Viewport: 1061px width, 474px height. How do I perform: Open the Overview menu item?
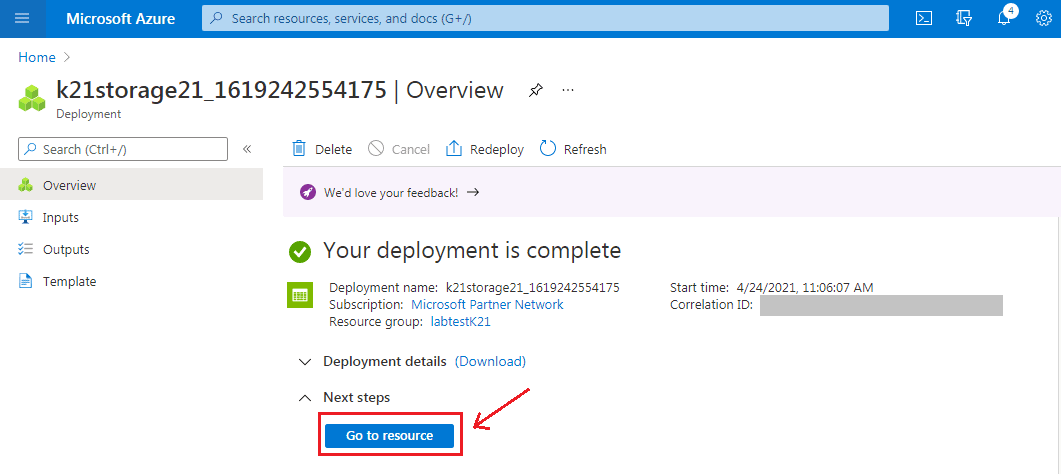point(131,185)
